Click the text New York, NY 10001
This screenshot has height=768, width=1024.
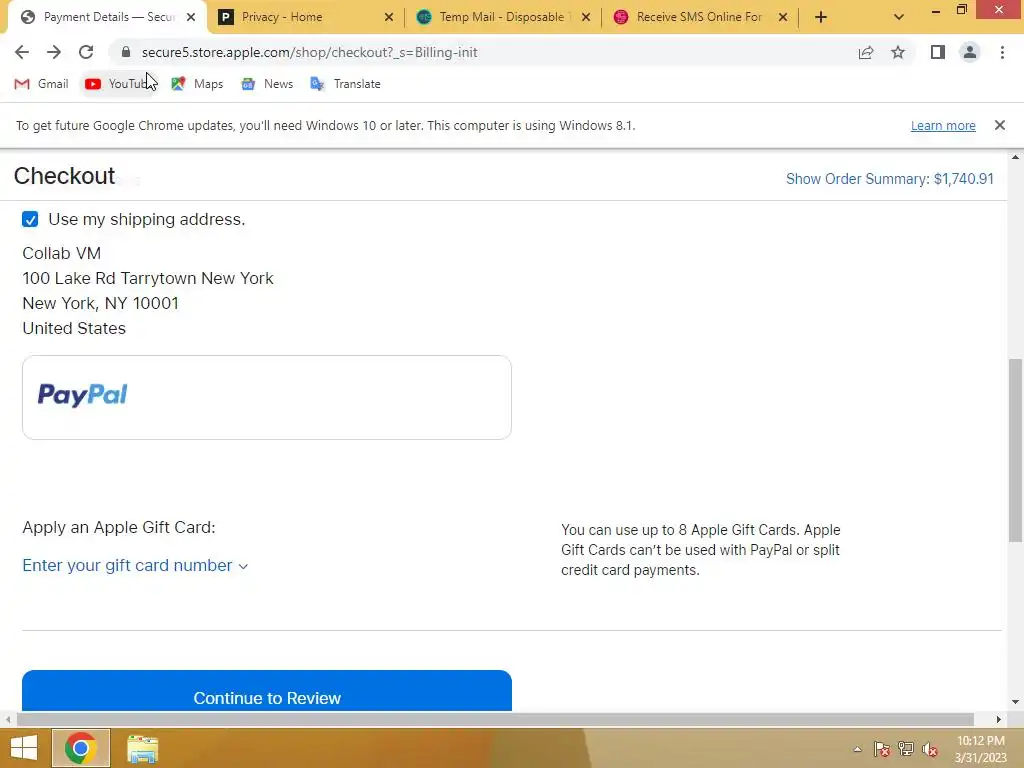click(100, 303)
